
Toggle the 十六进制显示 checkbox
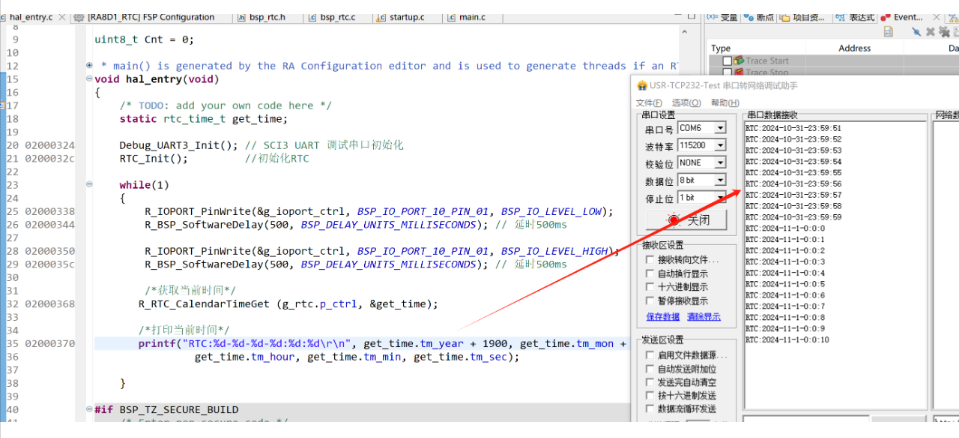click(650, 287)
